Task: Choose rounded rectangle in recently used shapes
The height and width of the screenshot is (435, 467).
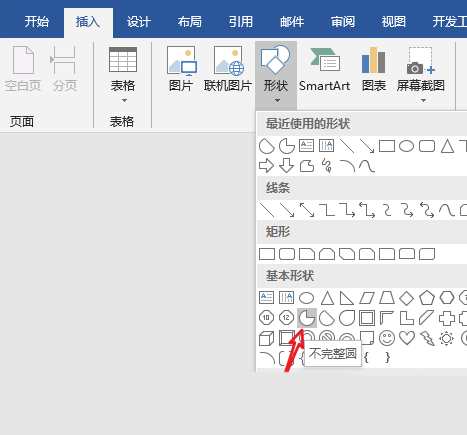Action: [427, 146]
